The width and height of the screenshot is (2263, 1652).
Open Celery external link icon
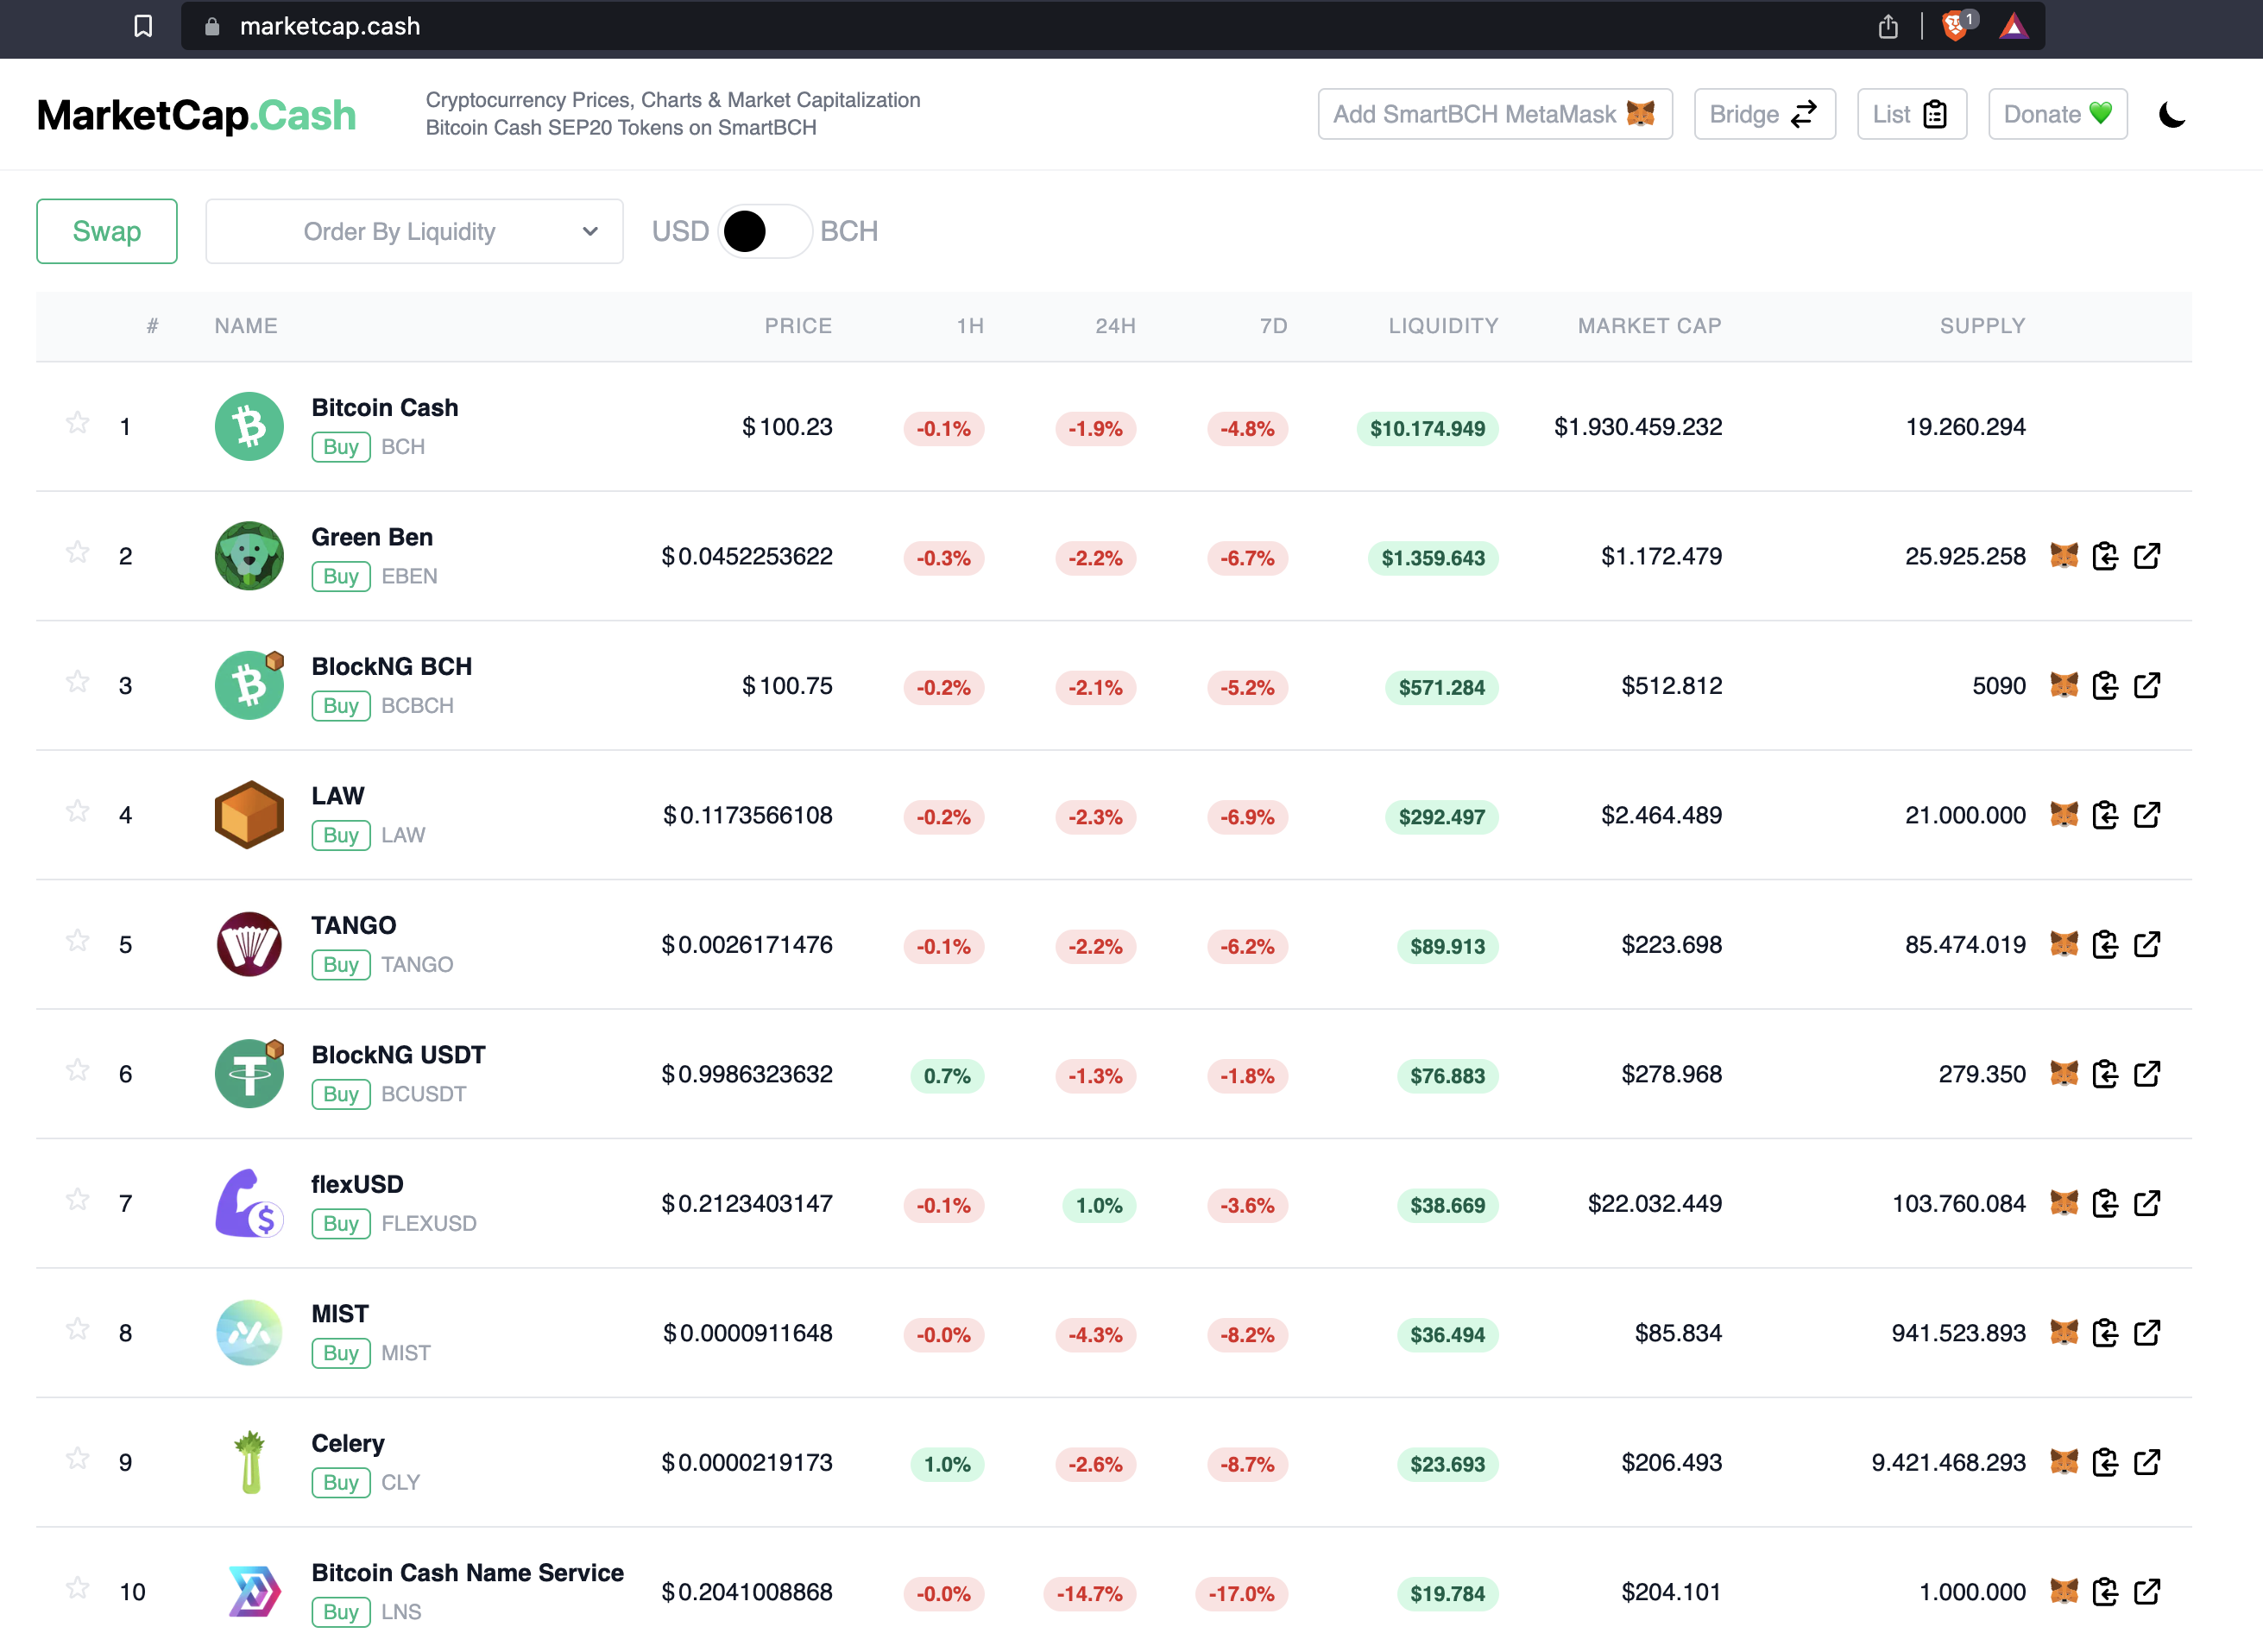[2147, 1462]
